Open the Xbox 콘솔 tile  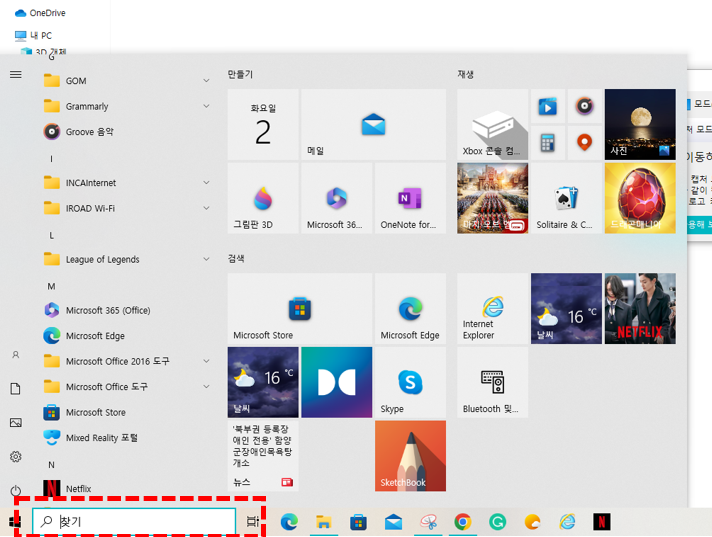point(493,124)
